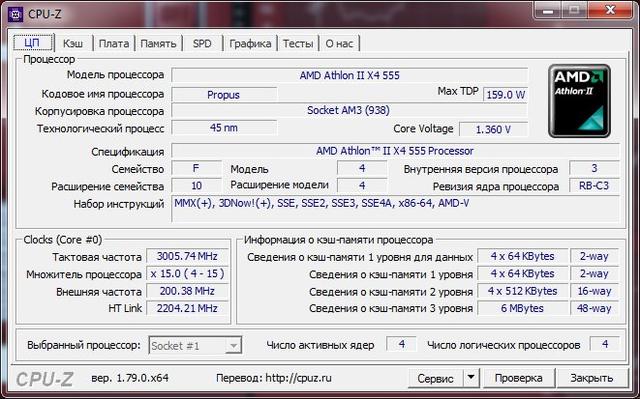
Task: Open the Плата tab
Action: (x=114, y=44)
